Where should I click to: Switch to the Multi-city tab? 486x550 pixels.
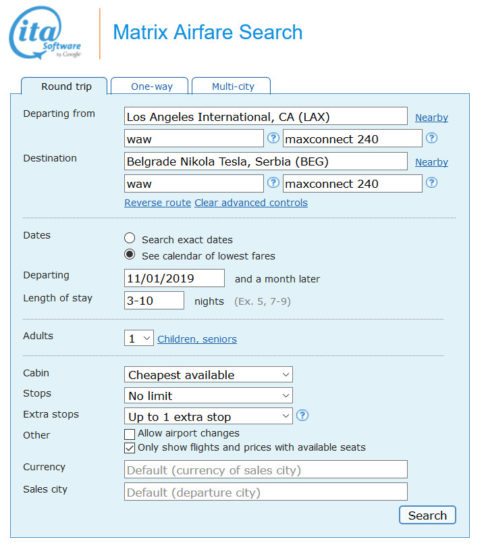pos(232,86)
